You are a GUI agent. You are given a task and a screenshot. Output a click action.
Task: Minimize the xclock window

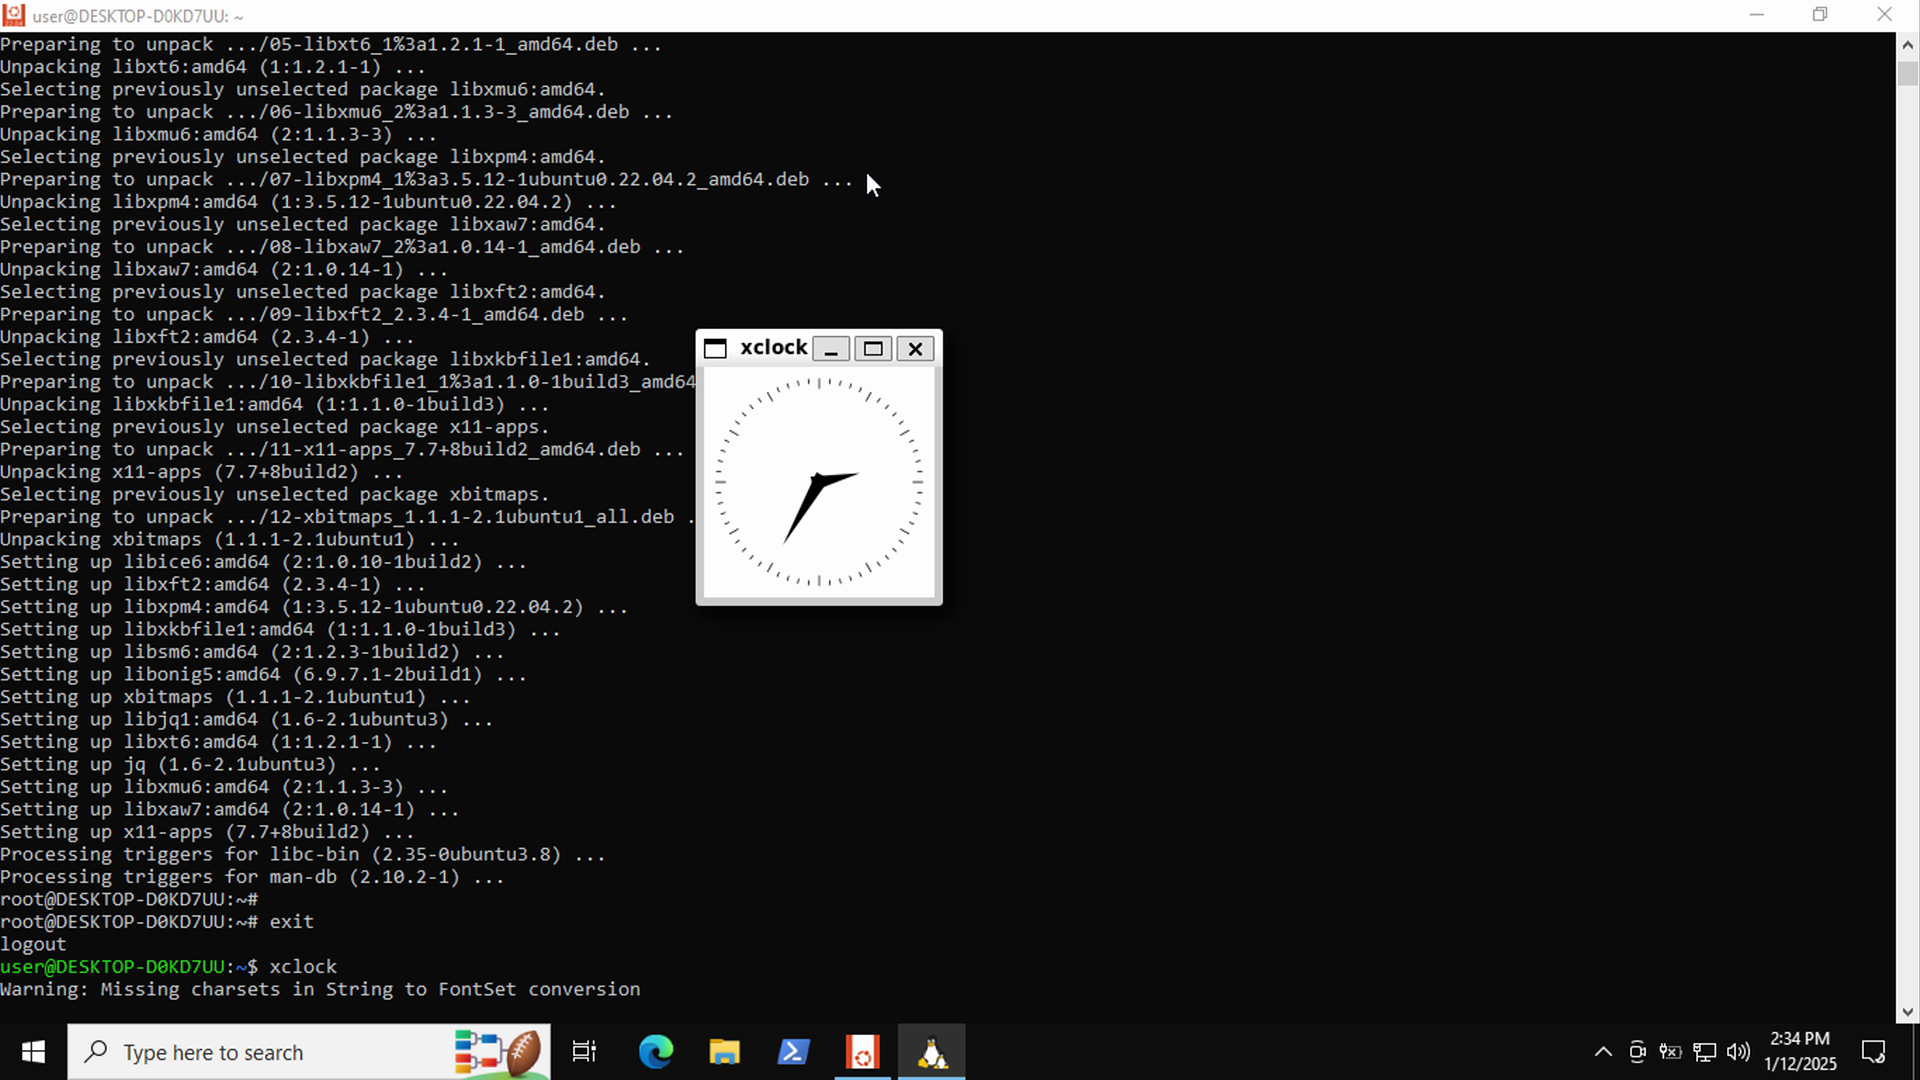click(x=831, y=348)
